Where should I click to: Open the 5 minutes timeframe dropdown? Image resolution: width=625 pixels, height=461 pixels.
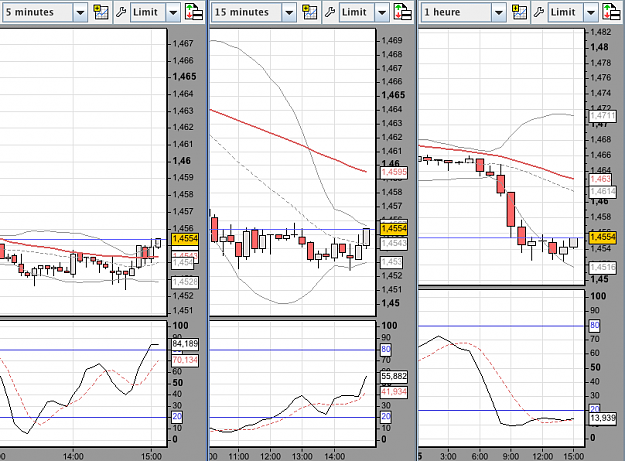point(80,13)
